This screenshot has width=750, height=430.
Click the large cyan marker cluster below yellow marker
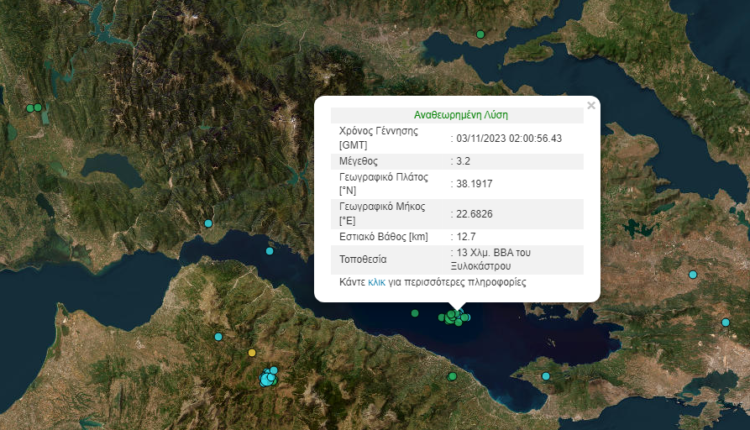tap(268, 377)
